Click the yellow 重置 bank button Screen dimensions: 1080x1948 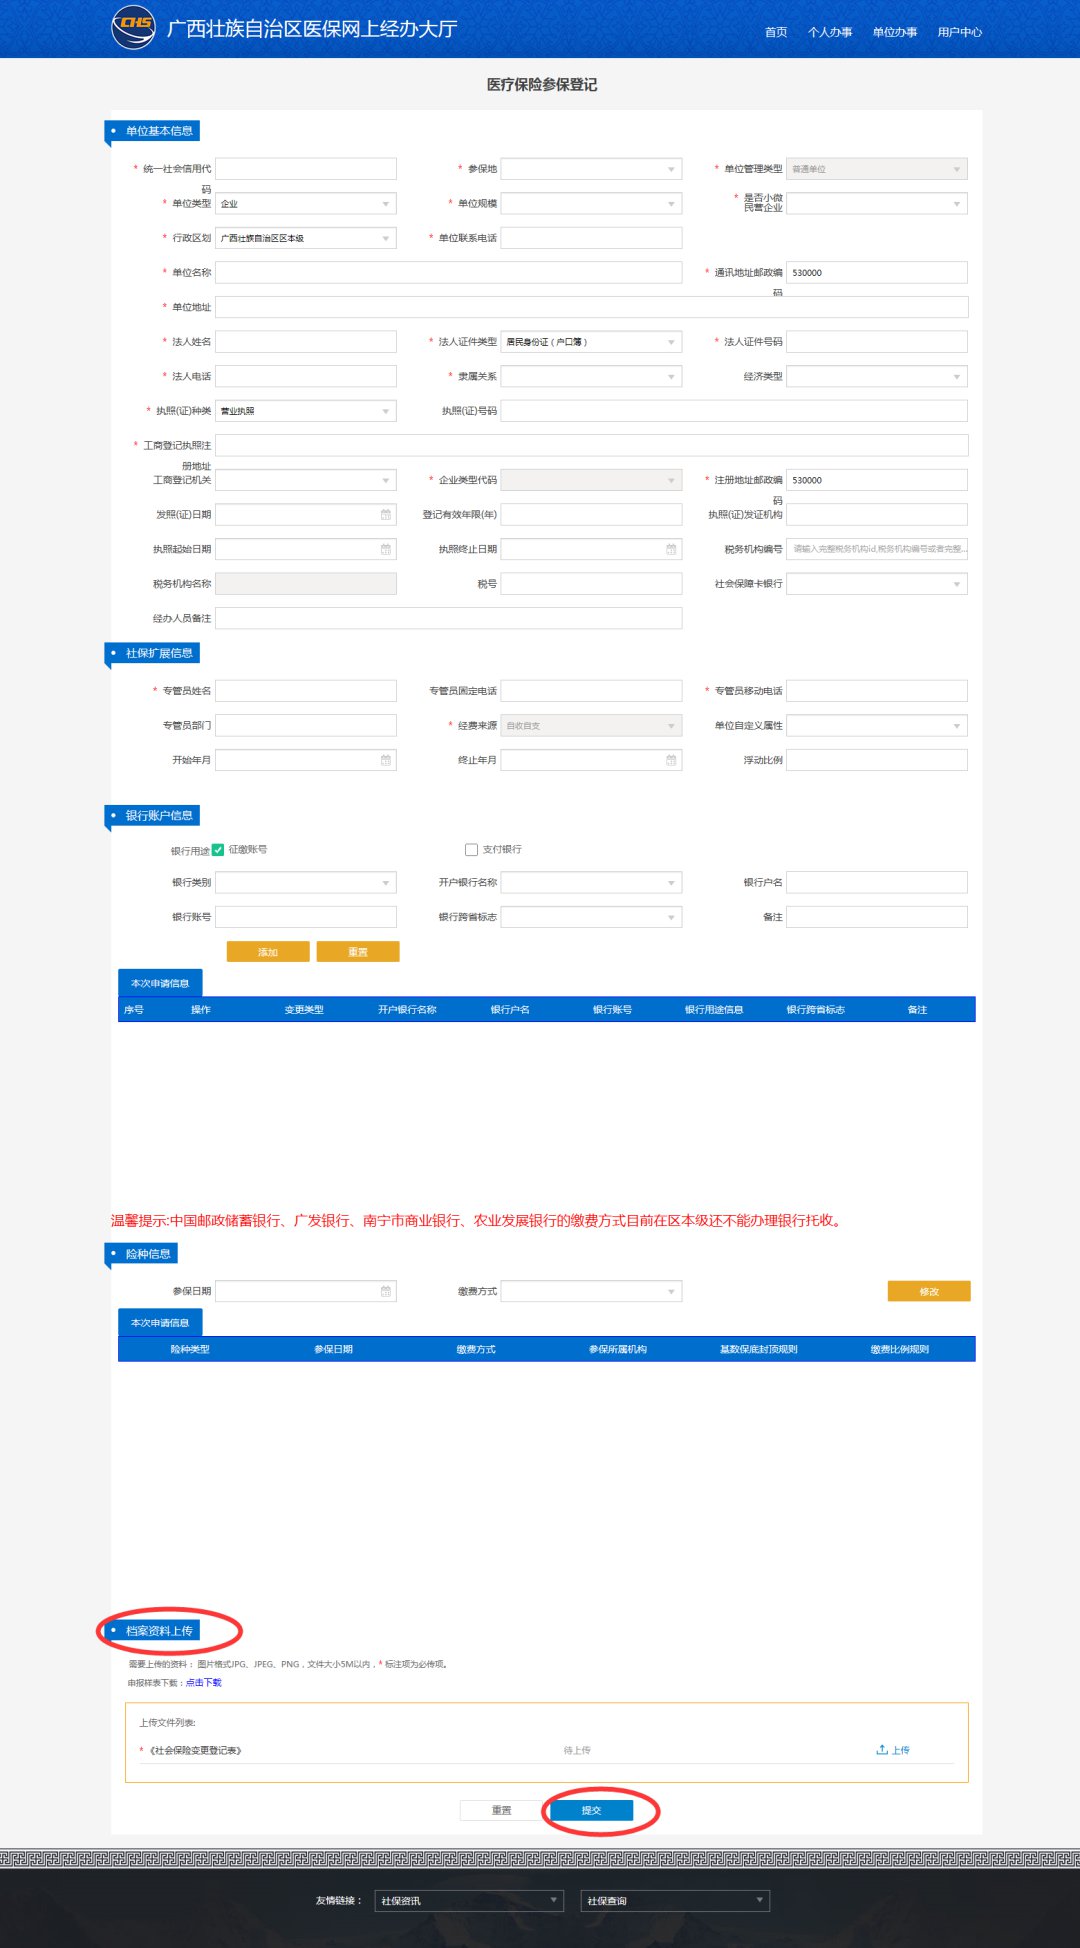(x=358, y=952)
